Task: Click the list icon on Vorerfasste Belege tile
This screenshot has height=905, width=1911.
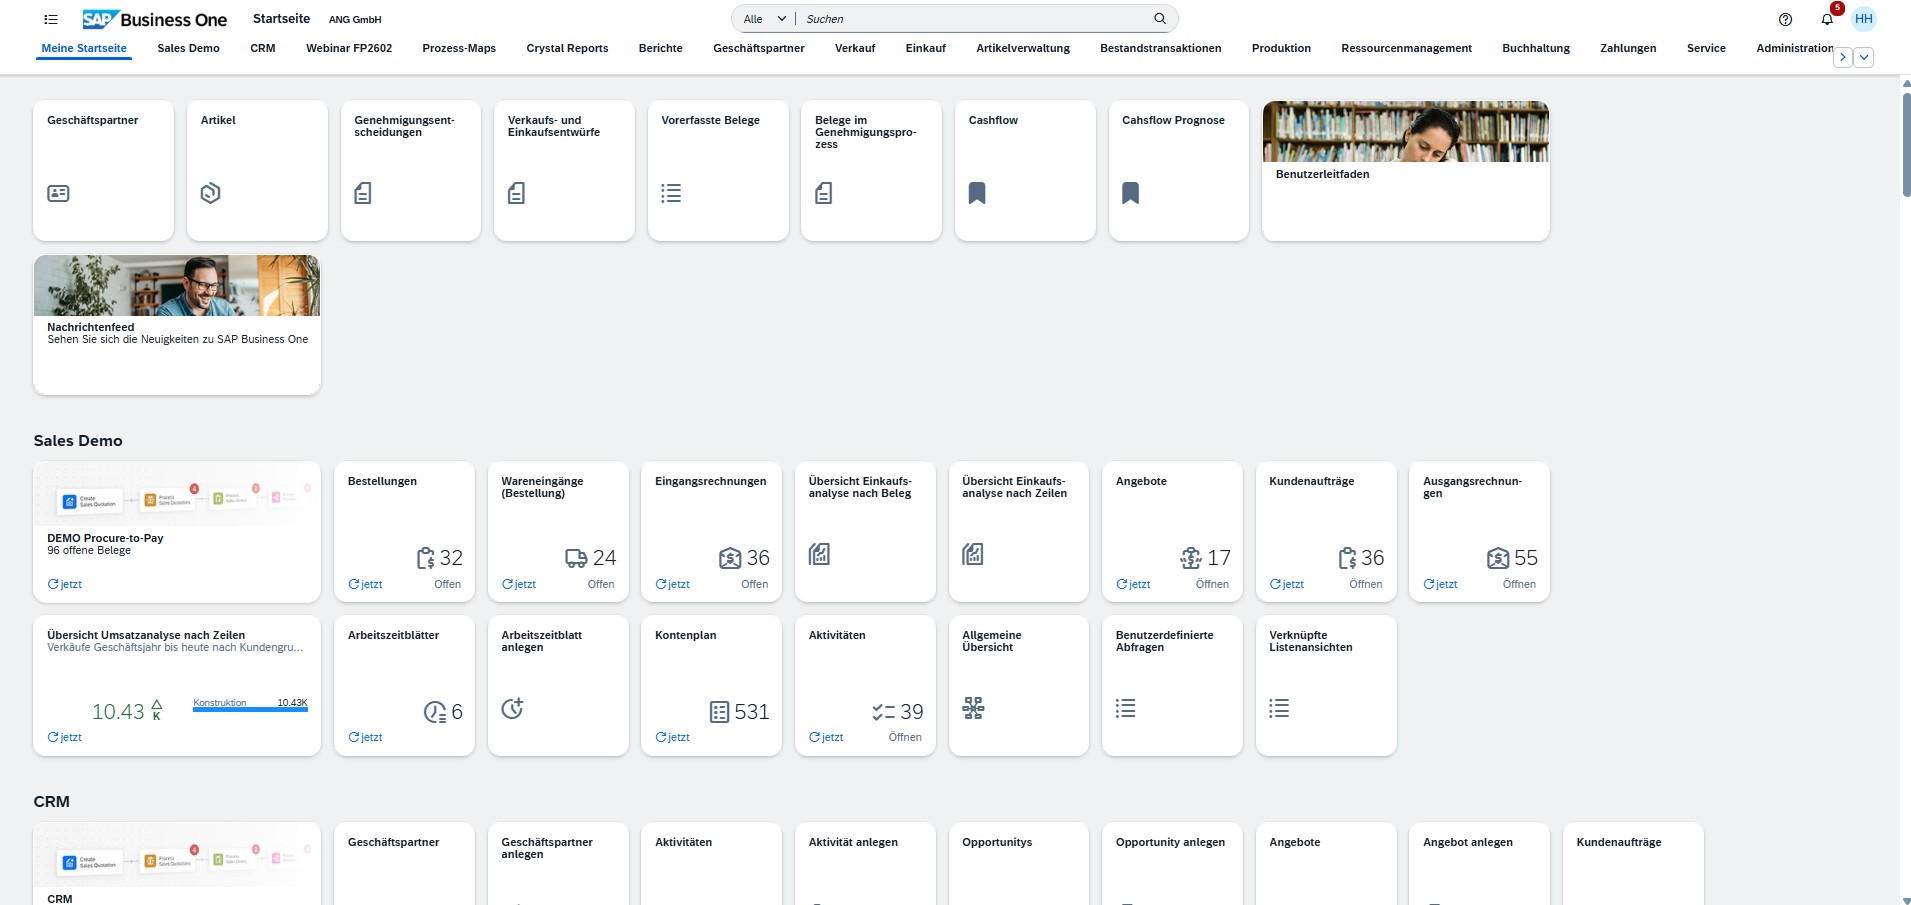Action: click(670, 193)
